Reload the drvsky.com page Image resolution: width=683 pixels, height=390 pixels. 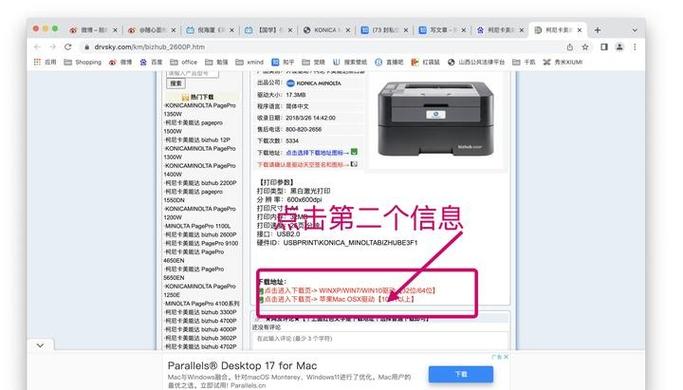click(x=68, y=47)
